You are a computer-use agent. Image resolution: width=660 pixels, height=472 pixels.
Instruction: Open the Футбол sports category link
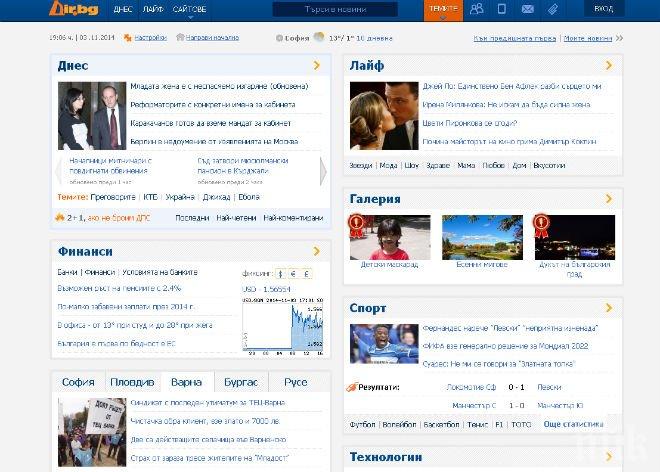point(362,424)
